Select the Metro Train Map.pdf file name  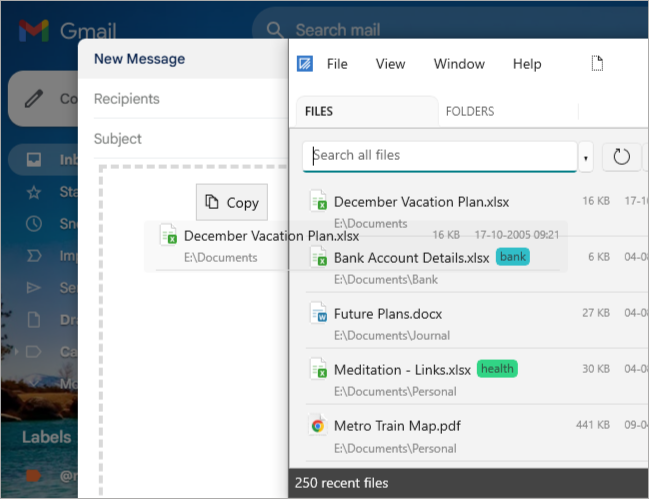[x=397, y=426]
